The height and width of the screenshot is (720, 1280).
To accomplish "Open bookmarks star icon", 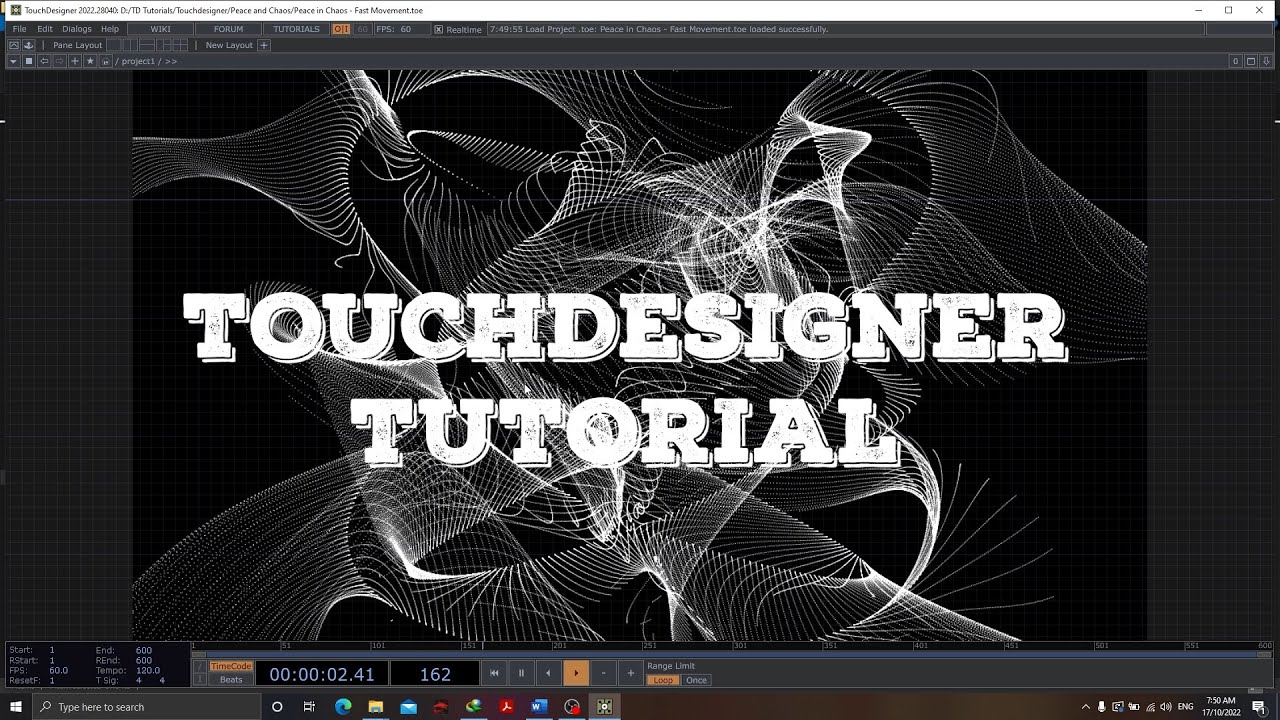I will pyautogui.click(x=90, y=61).
